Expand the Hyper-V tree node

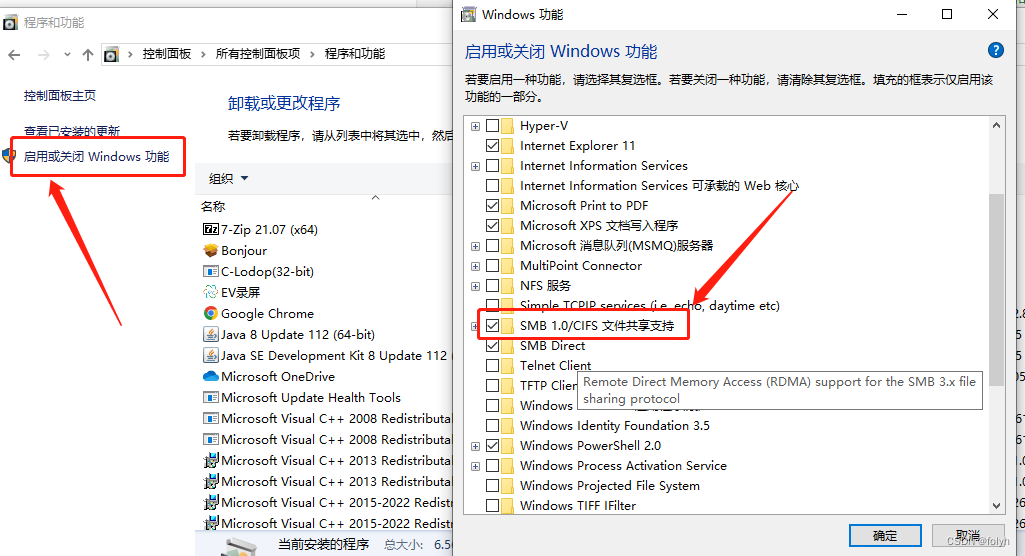click(475, 126)
